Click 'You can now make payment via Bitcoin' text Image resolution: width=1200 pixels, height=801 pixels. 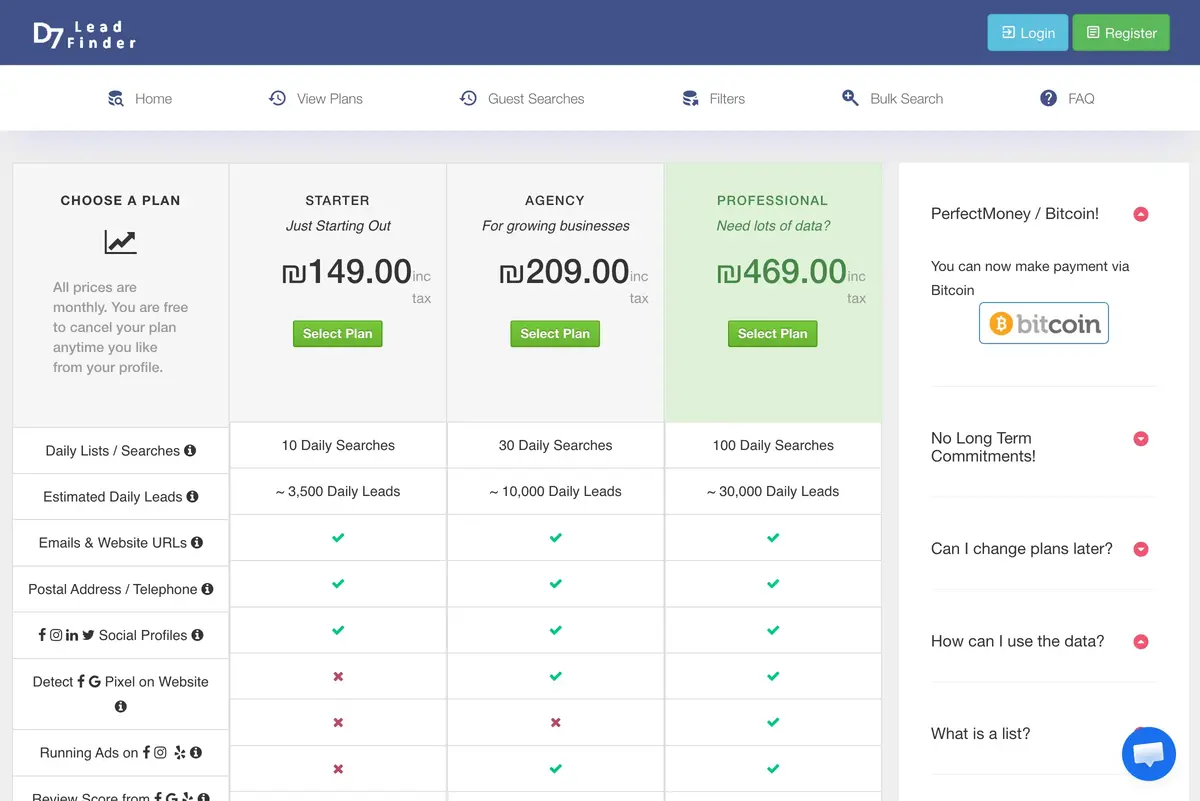[1030, 278]
